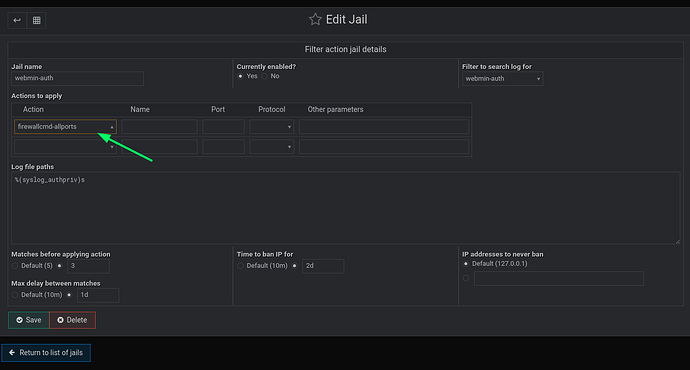
Task: Click the first row Other parameters field
Action: [x=384, y=127]
